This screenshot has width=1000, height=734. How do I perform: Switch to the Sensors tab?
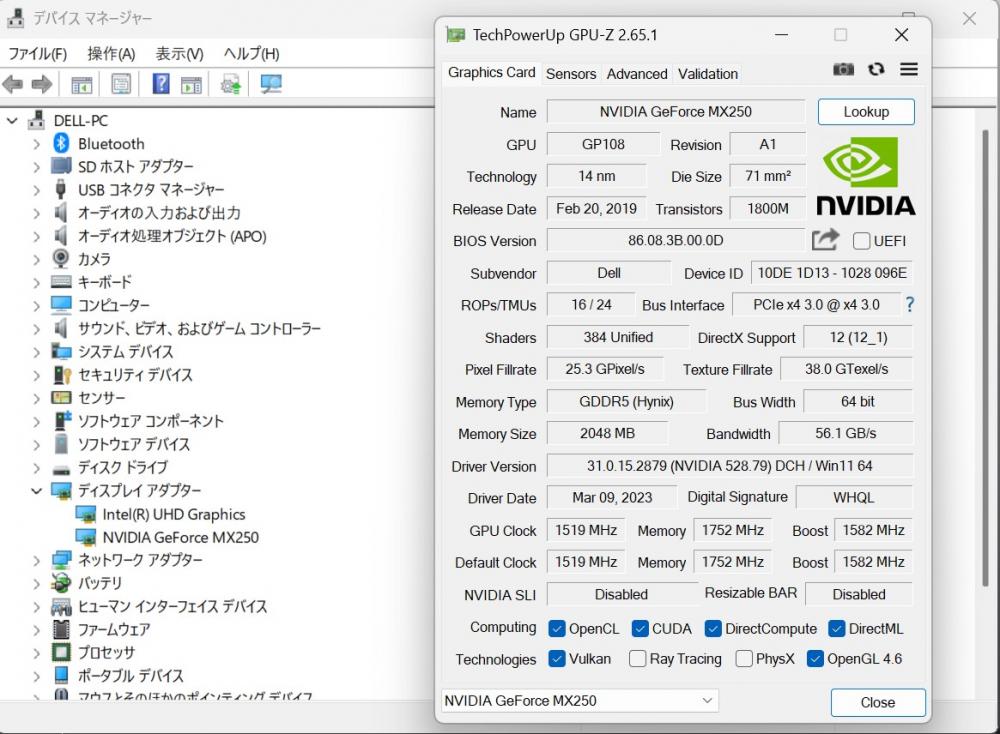coord(571,74)
